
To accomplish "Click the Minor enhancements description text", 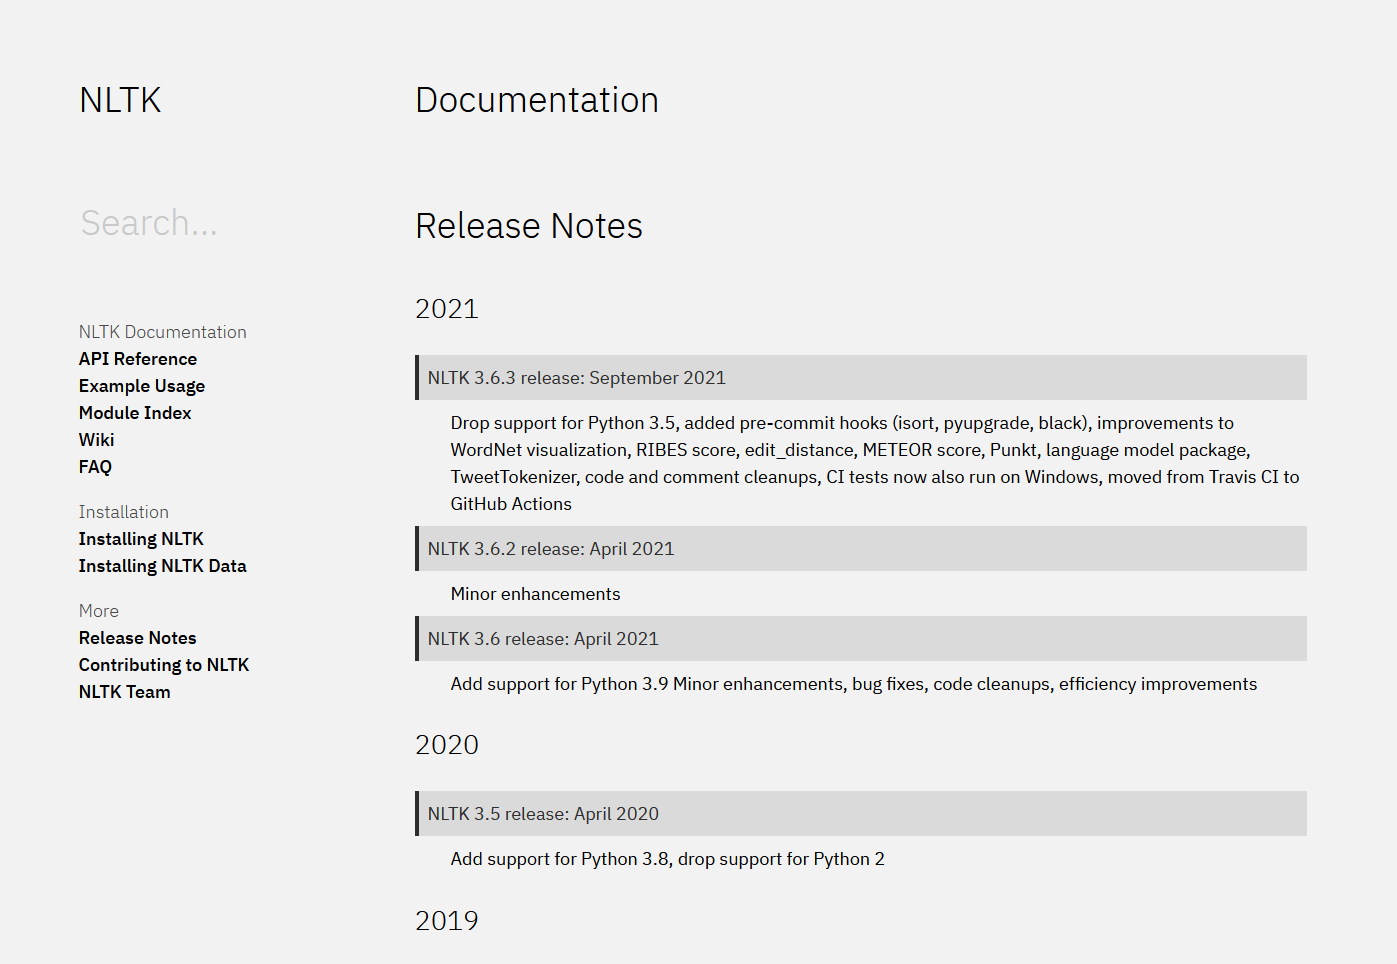I will (x=535, y=594).
